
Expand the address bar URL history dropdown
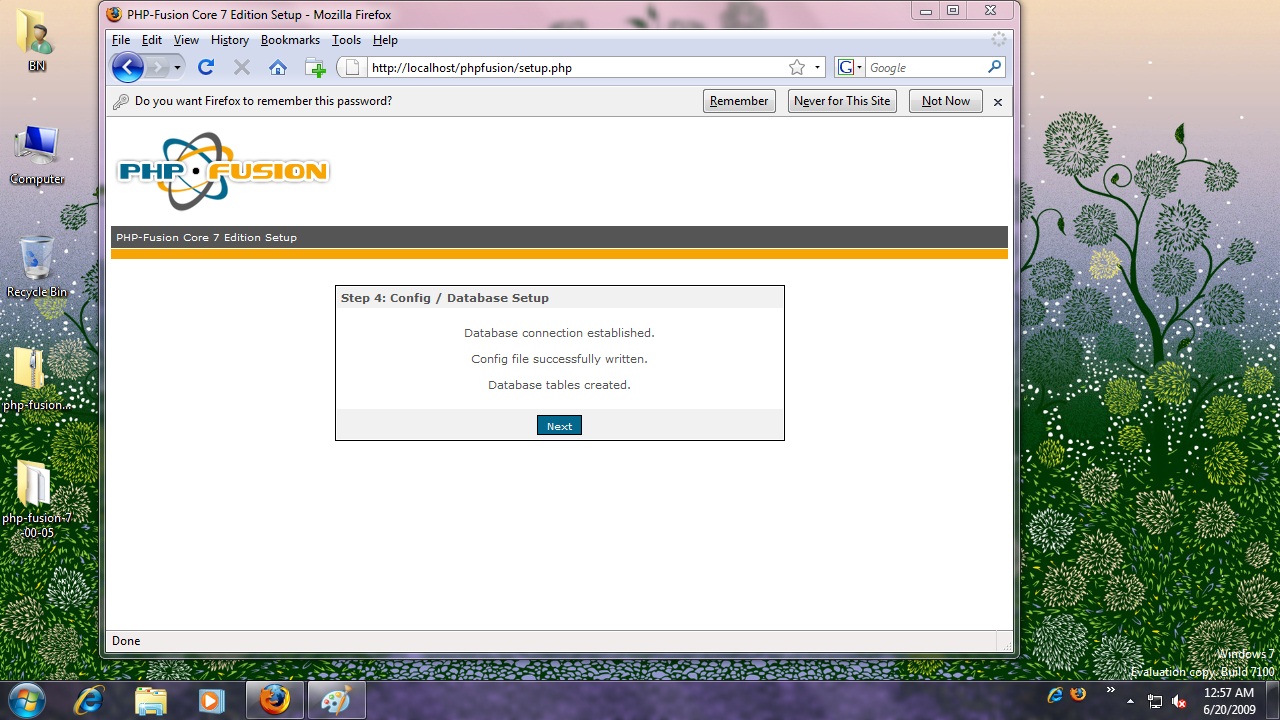click(817, 67)
